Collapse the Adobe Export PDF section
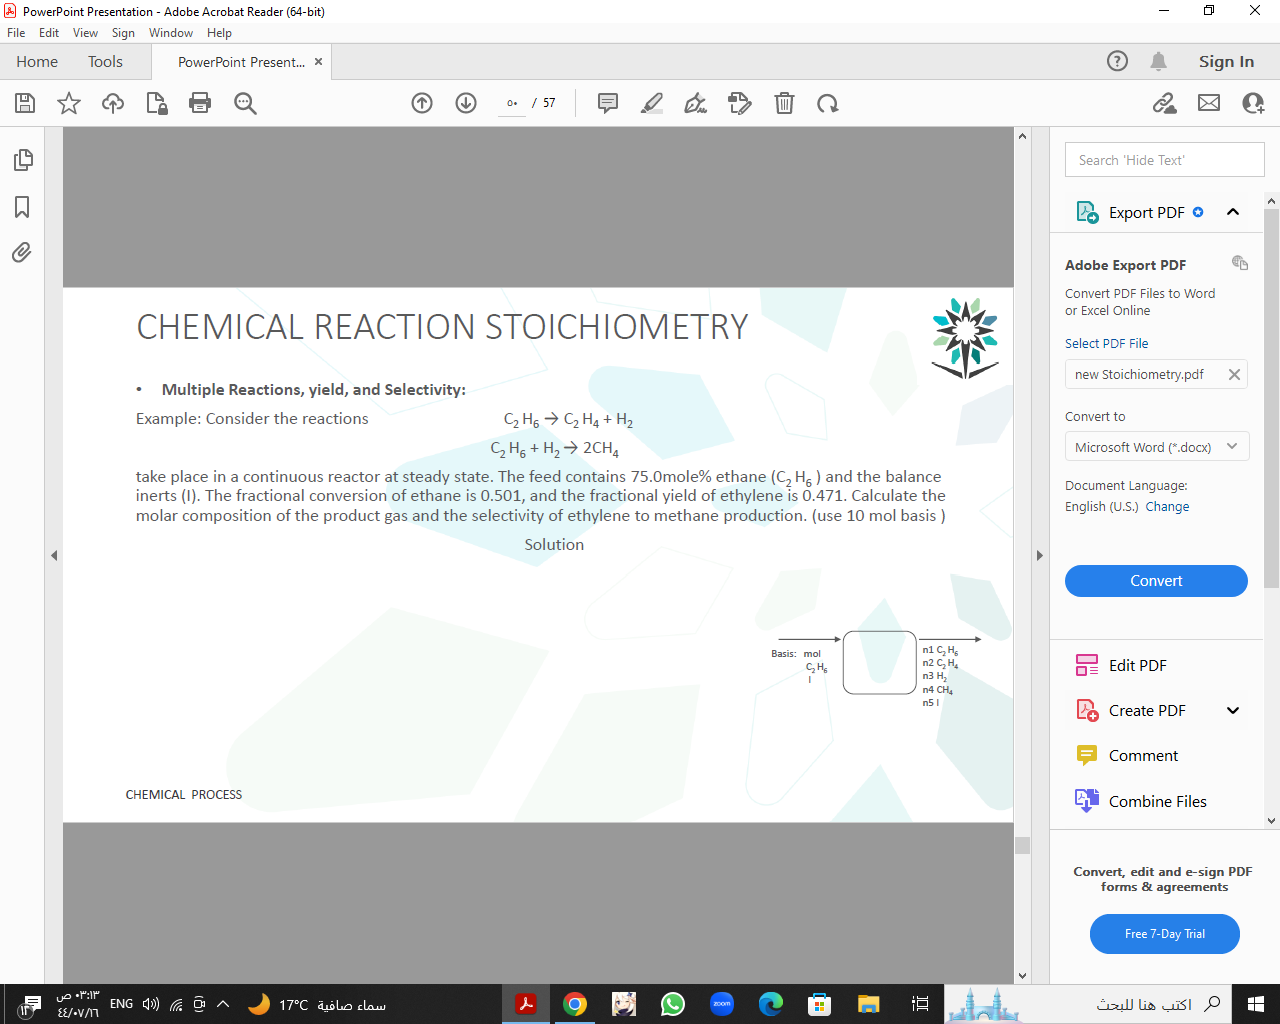The height and width of the screenshot is (1024, 1280). click(1233, 211)
